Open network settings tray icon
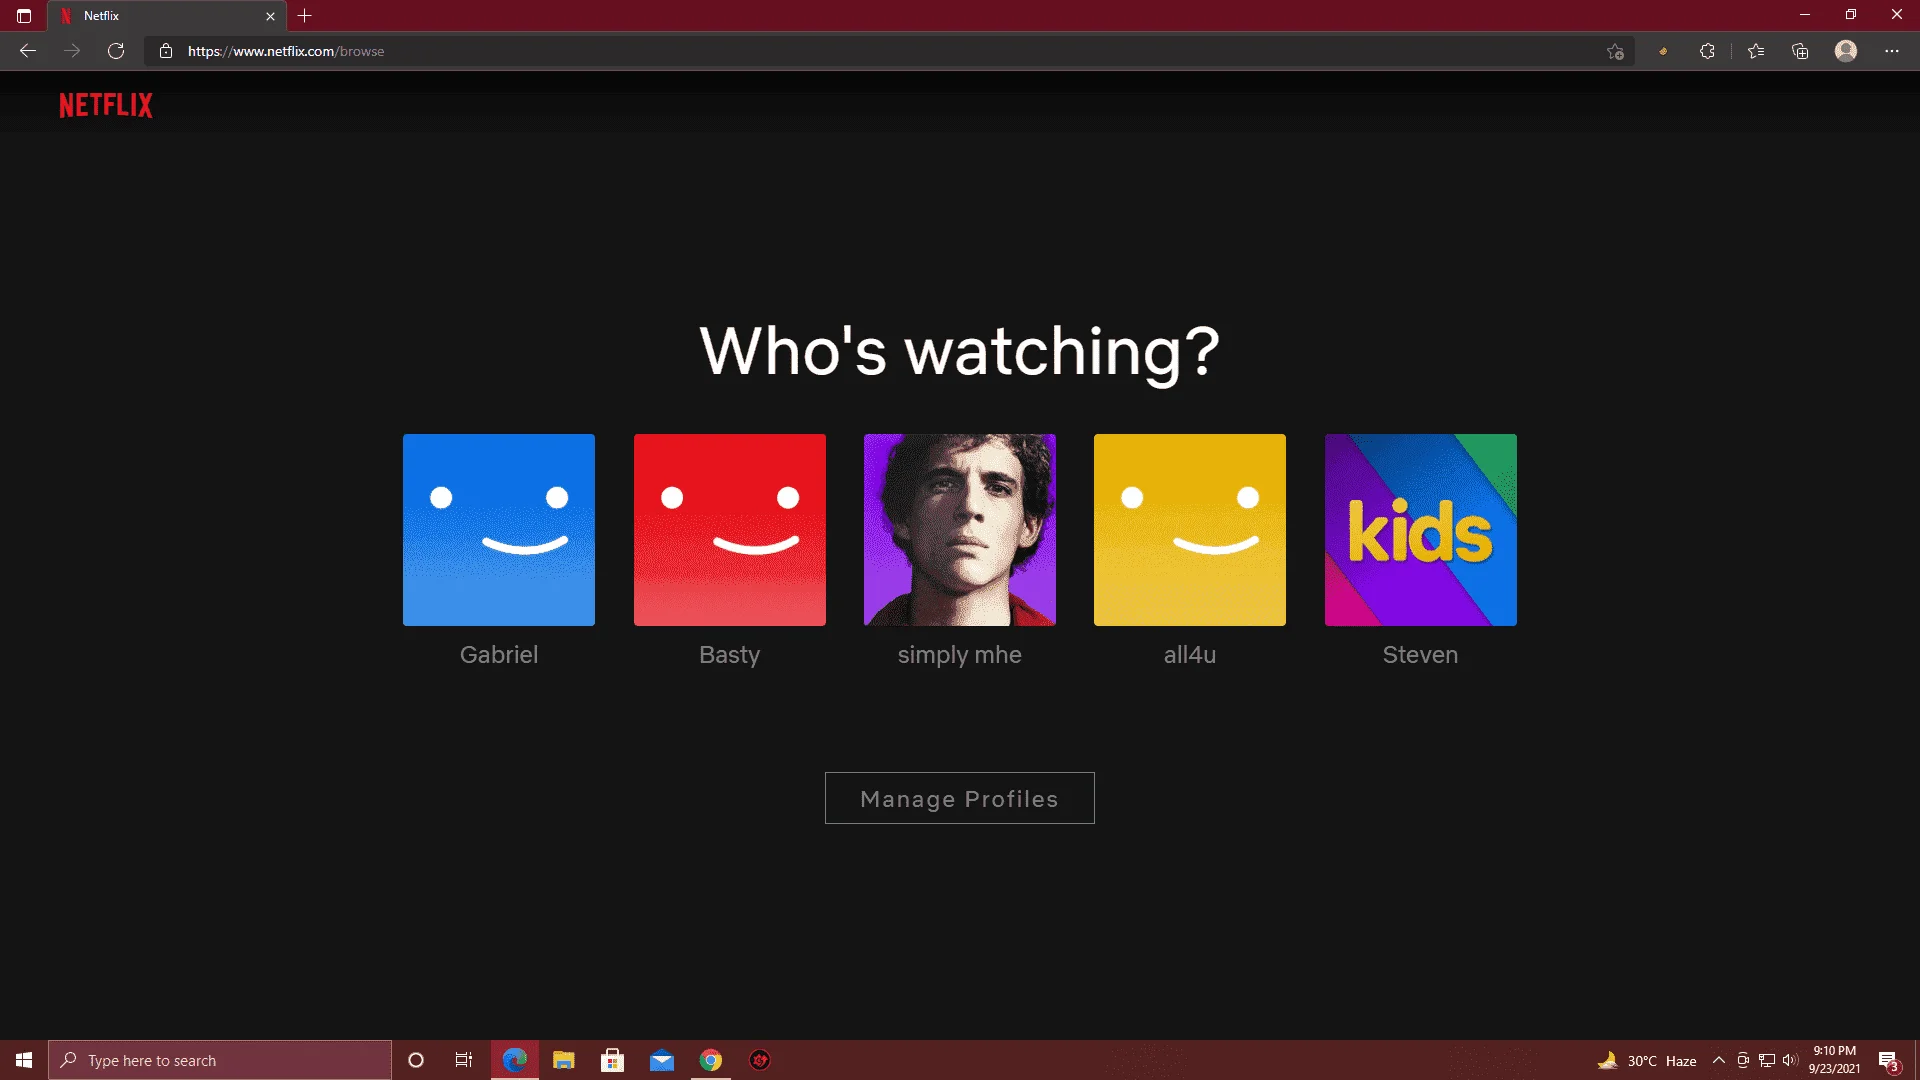1920x1080 pixels. click(x=1767, y=1060)
